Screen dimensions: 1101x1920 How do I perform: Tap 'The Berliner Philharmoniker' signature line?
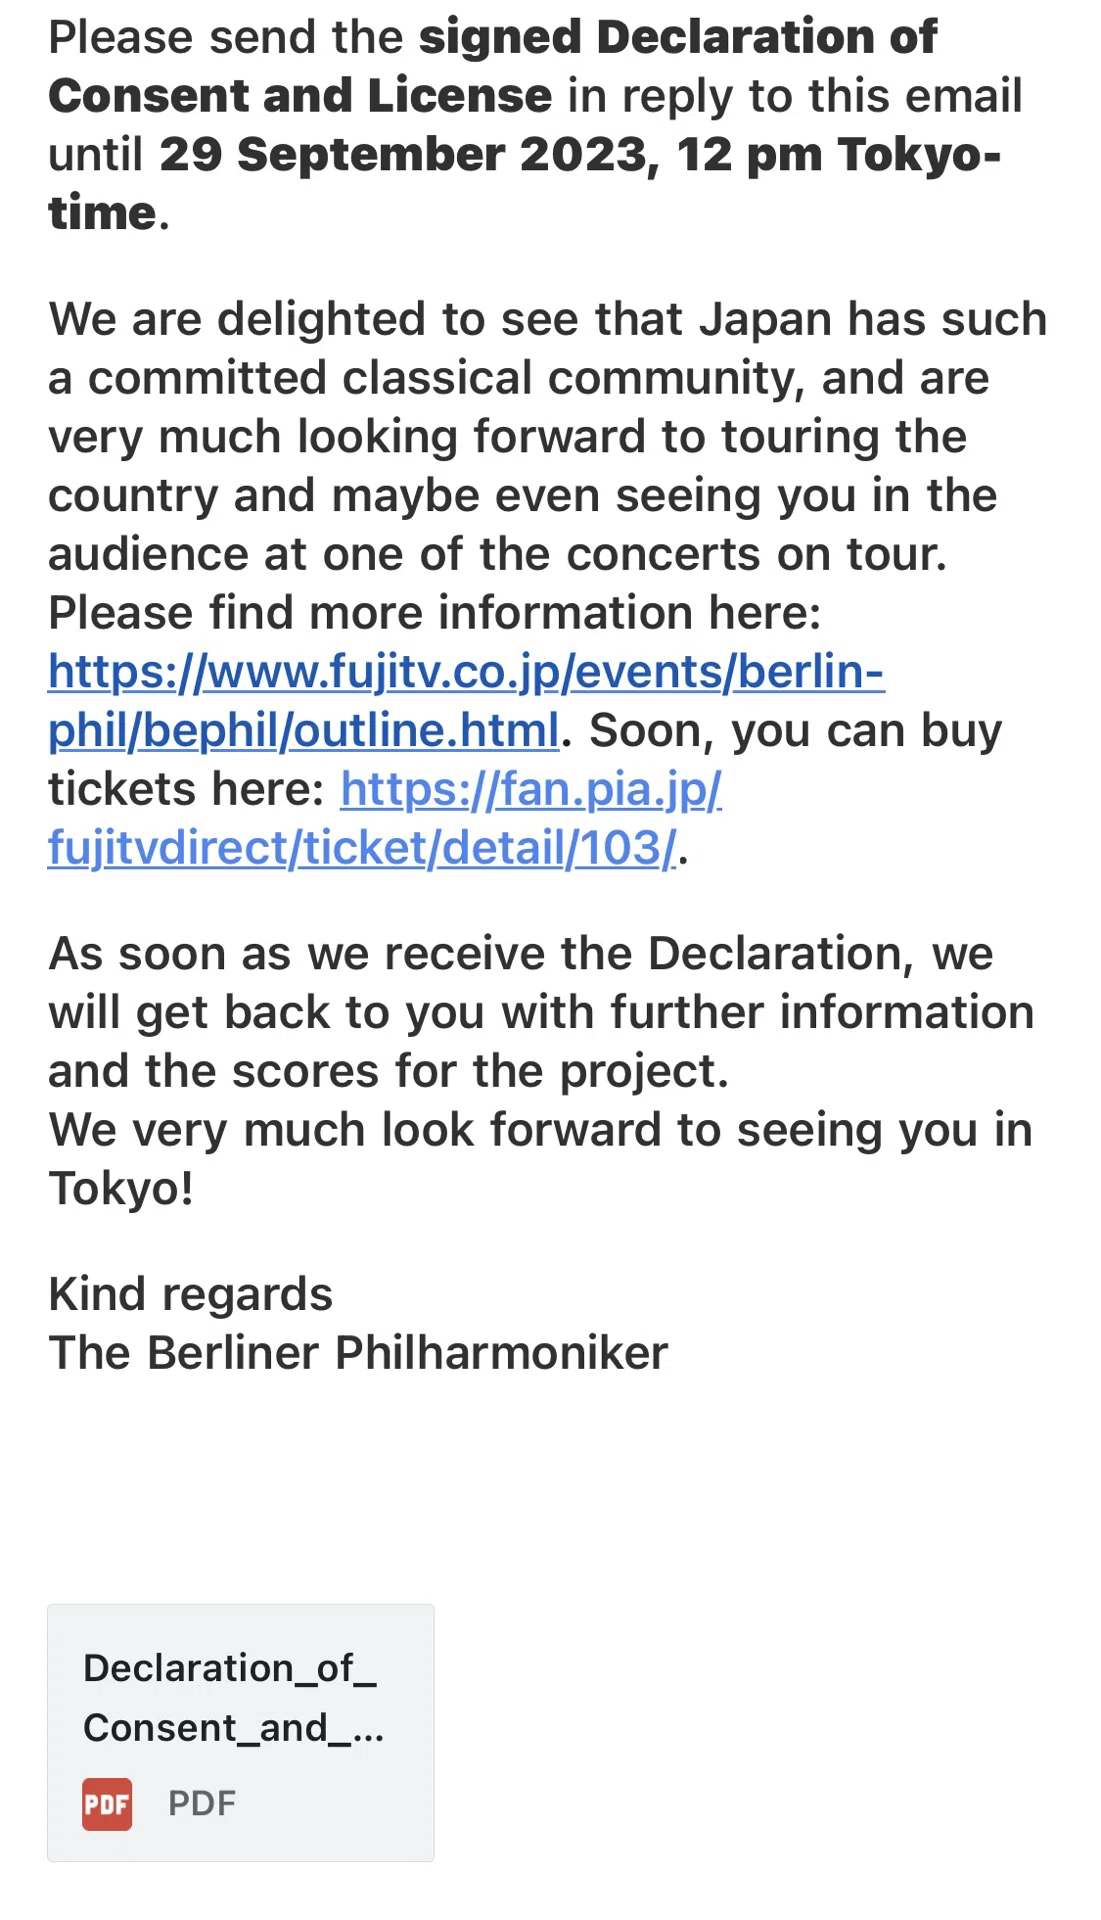pos(358,1353)
